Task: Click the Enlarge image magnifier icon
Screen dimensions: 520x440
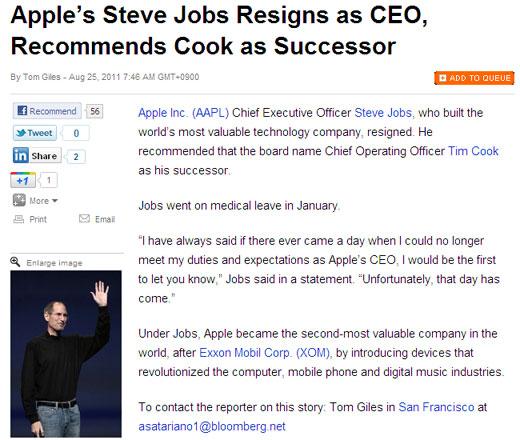Action: (x=15, y=262)
